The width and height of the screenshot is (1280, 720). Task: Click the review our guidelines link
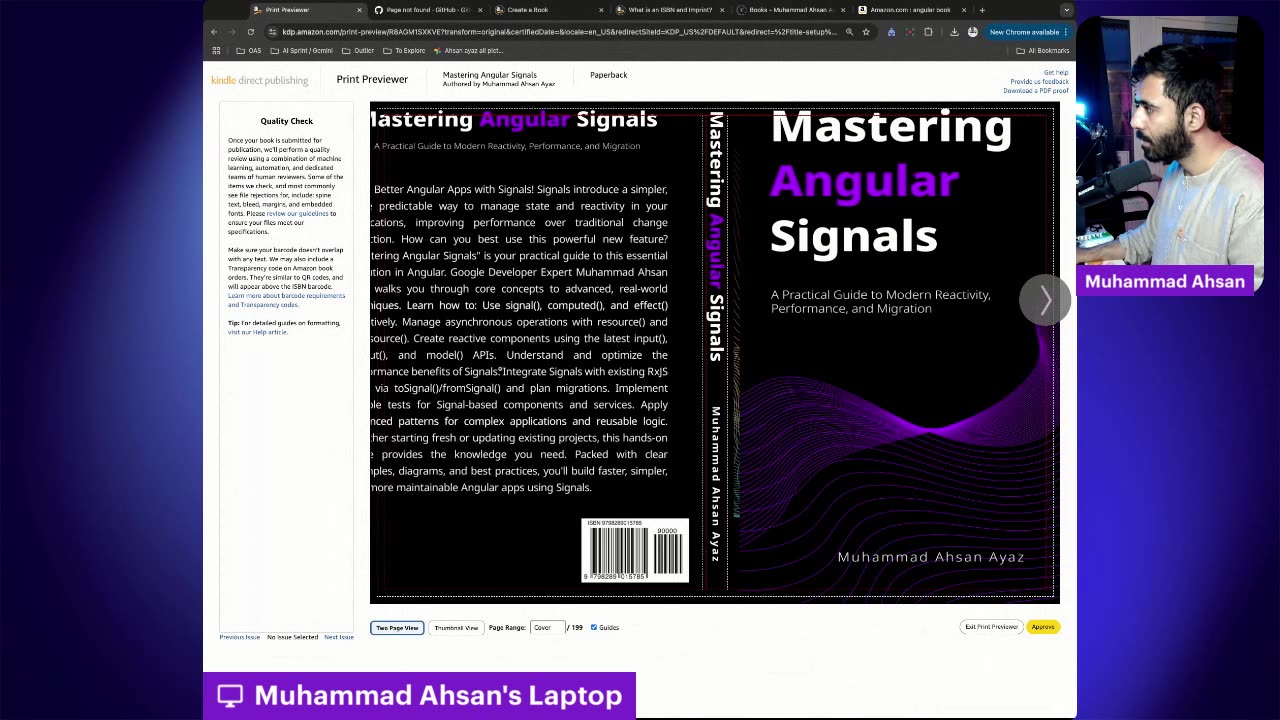[x=297, y=213]
